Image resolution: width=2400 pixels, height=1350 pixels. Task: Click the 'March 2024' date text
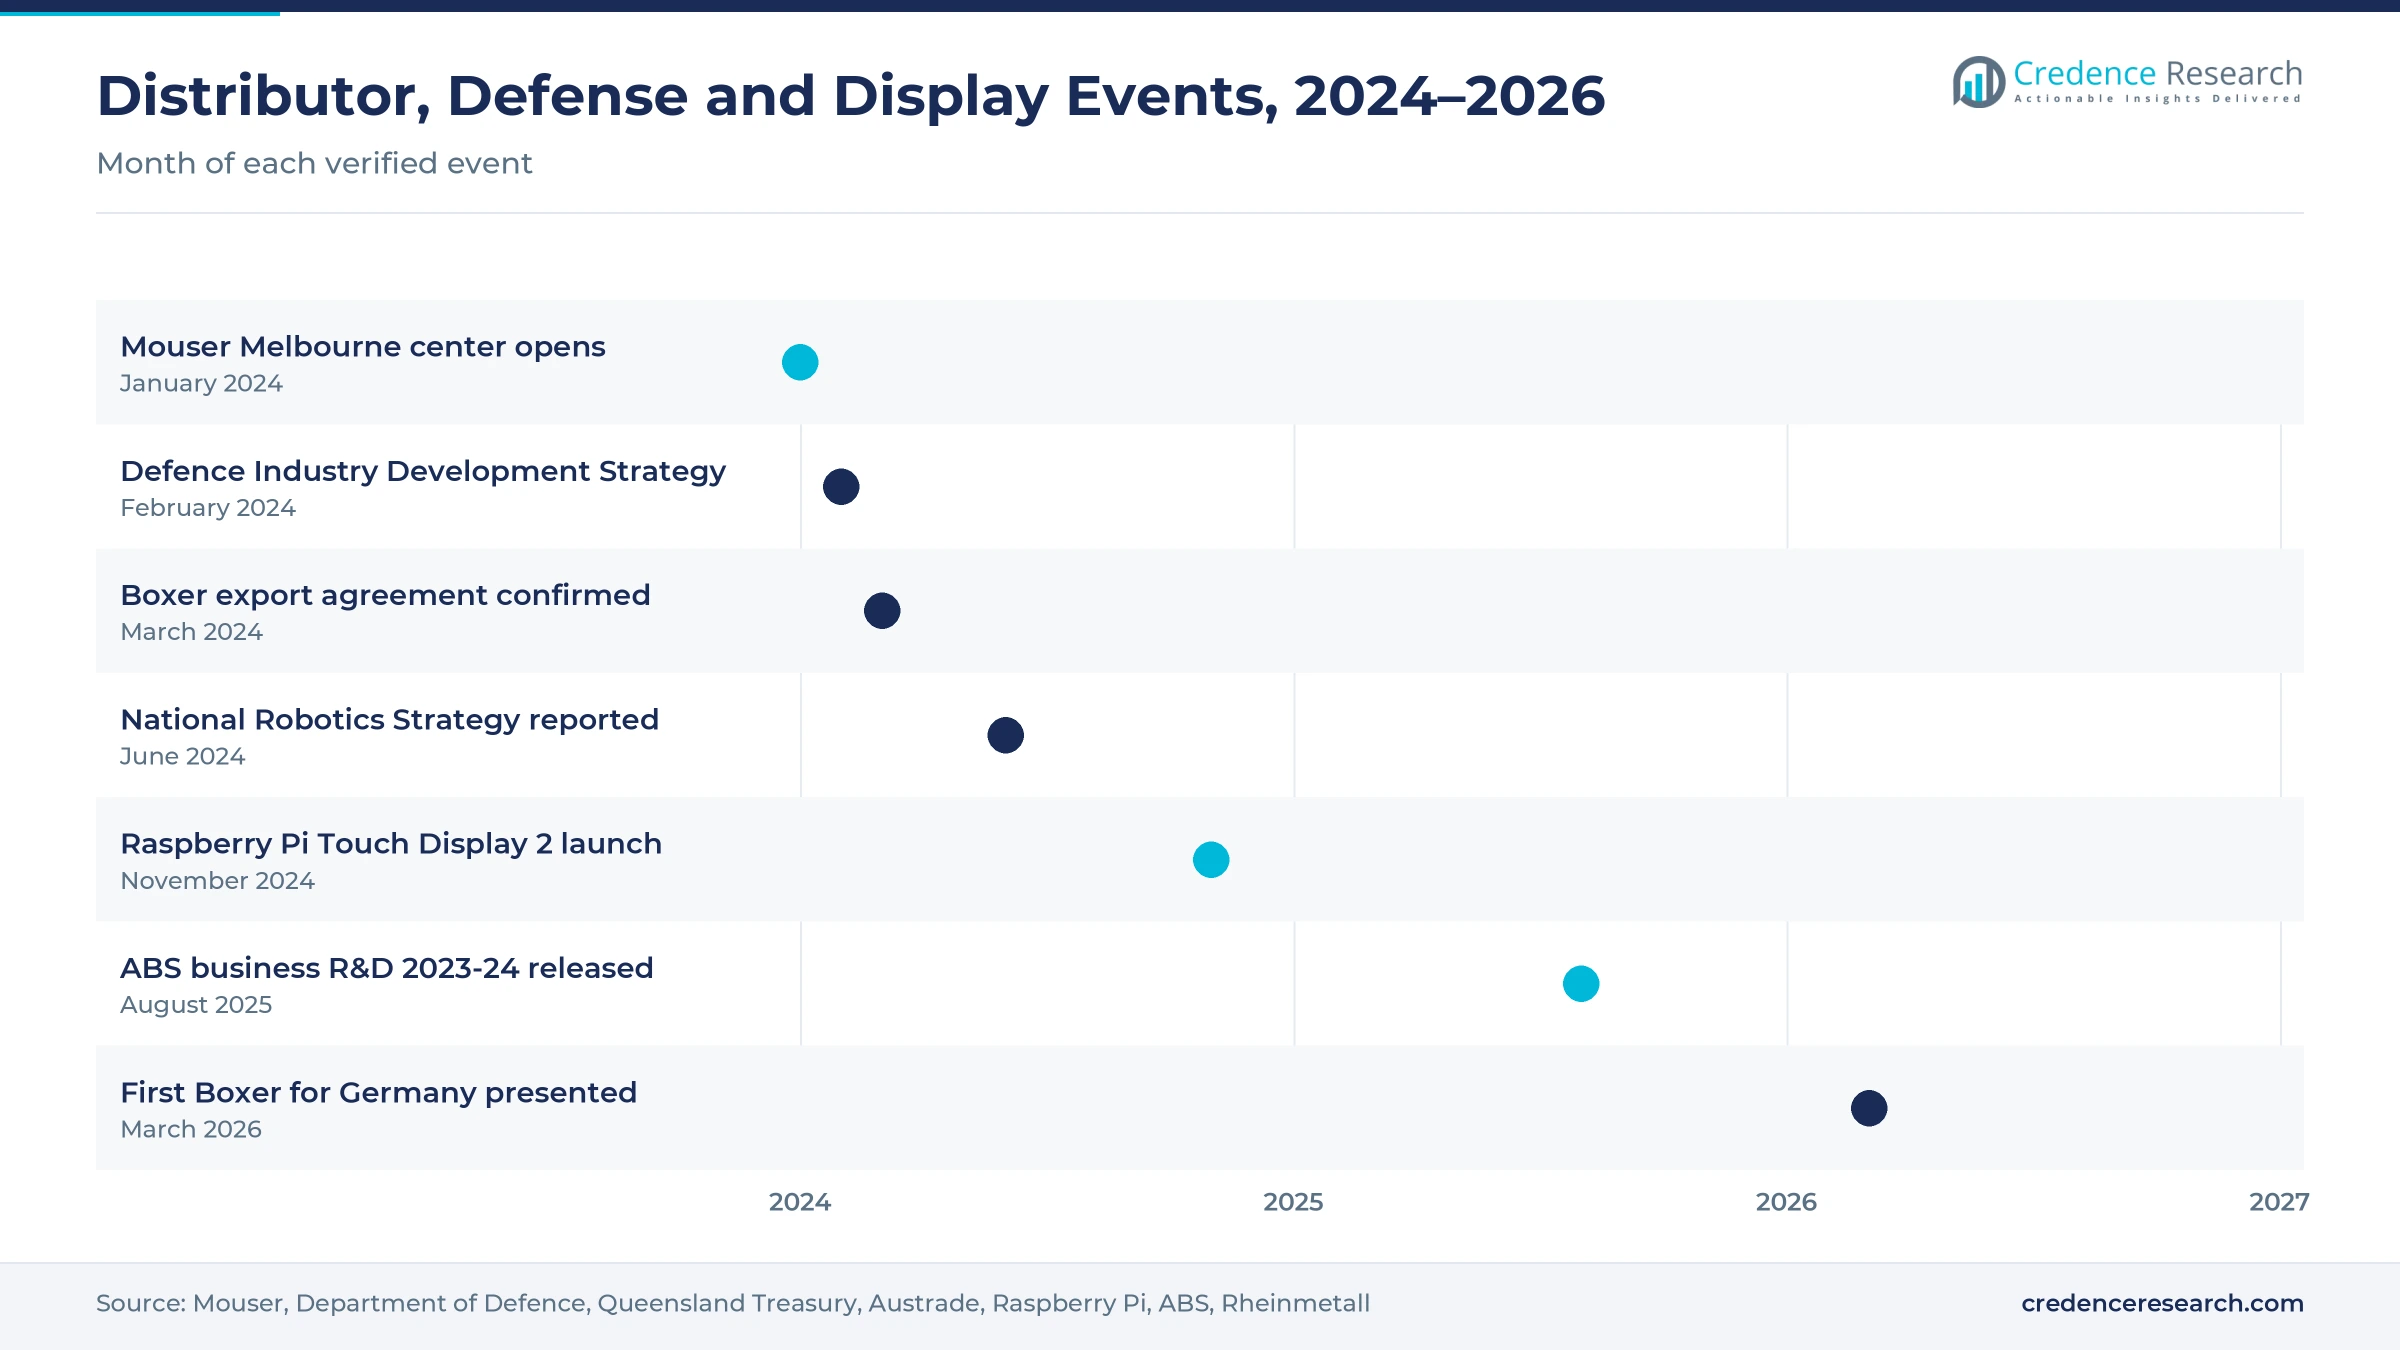pyautogui.click(x=191, y=632)
